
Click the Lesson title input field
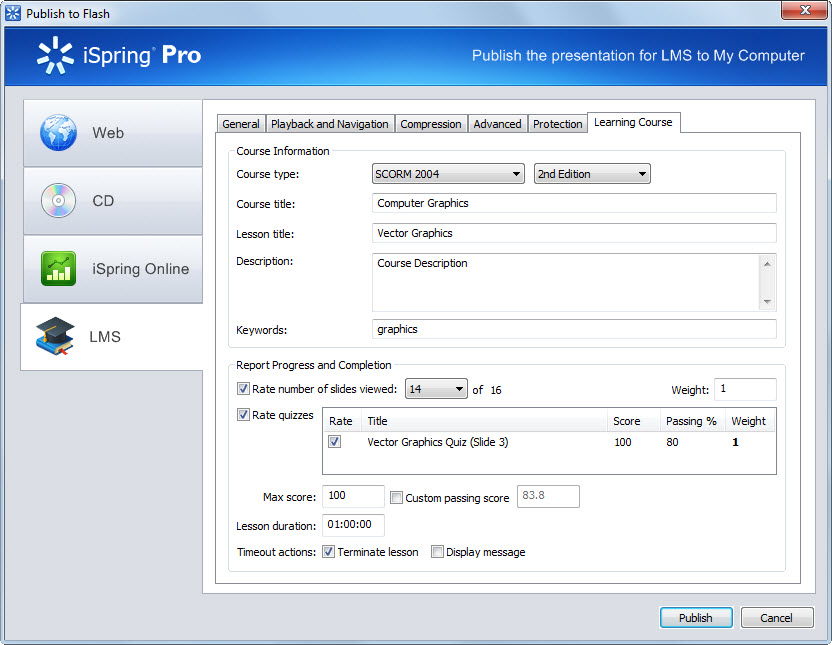pyautogui.click(x=574, y=233)
